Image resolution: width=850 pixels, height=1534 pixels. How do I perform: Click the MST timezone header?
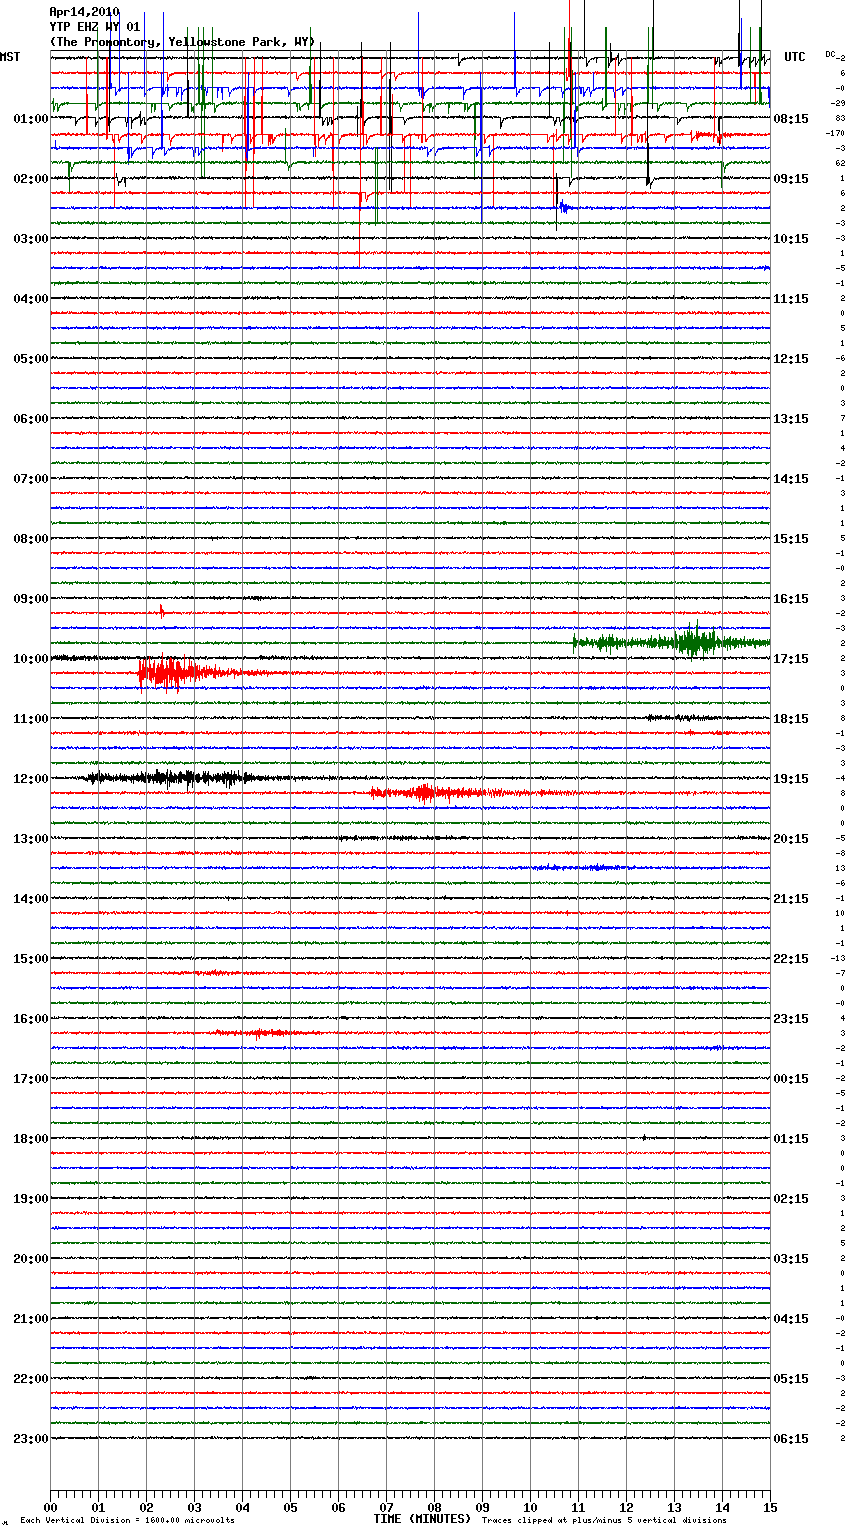pos(10,57)
